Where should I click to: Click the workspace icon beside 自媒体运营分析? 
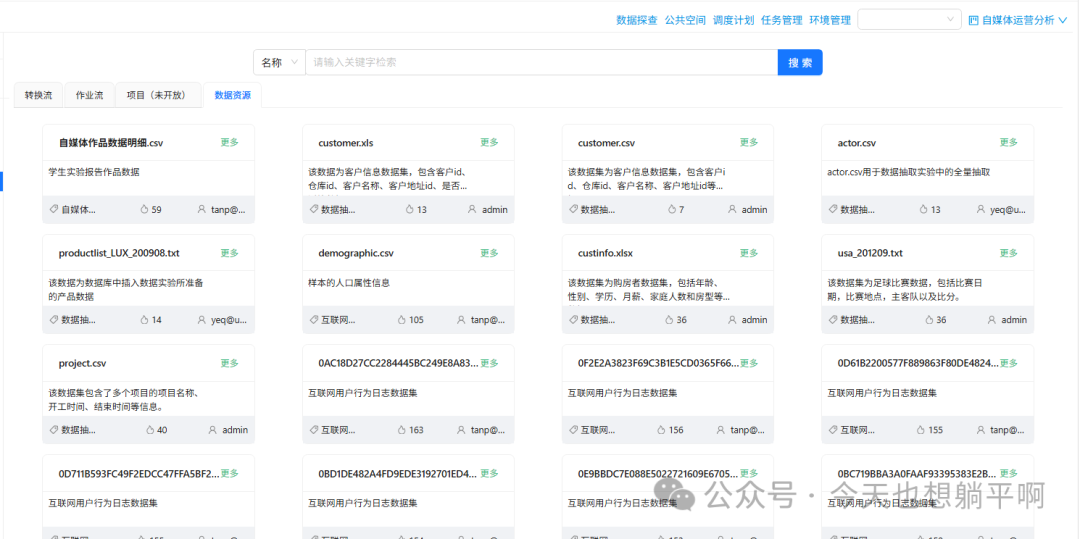(973, 20)
